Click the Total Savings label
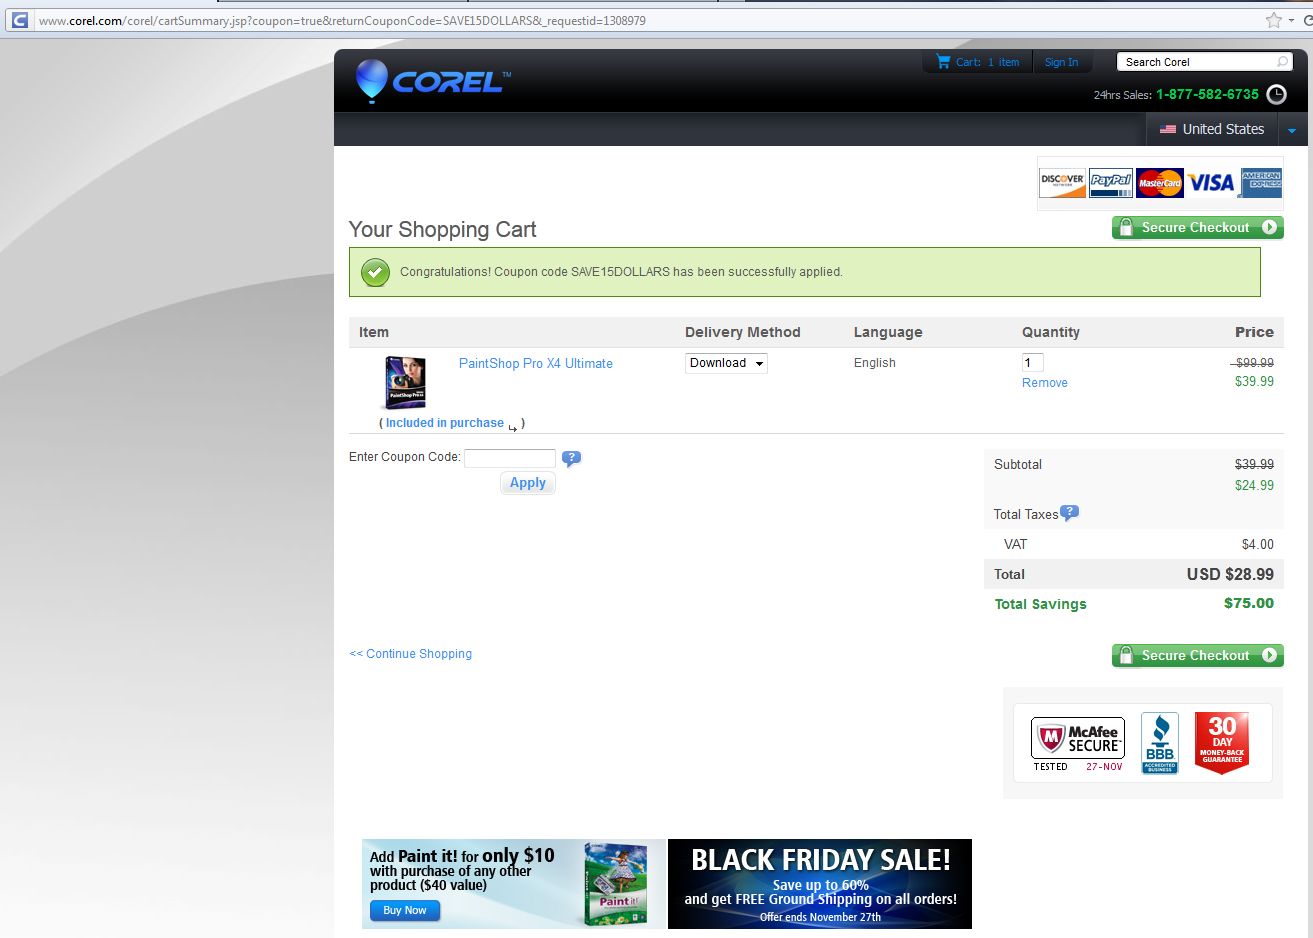 [x=1040, y=604]
